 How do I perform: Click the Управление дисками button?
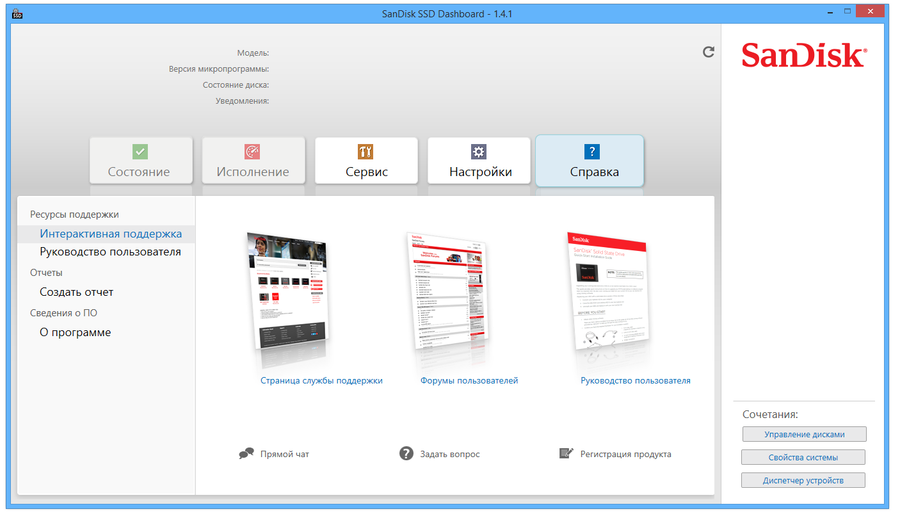[804, 434]
